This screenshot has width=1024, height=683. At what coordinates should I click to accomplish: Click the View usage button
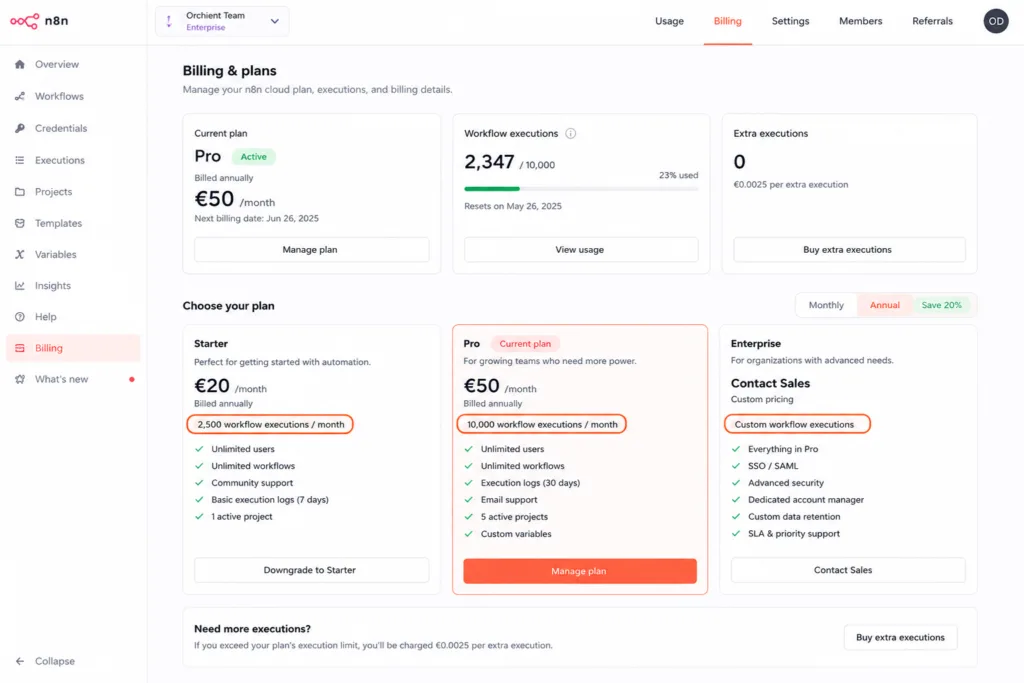pos(581,249)
